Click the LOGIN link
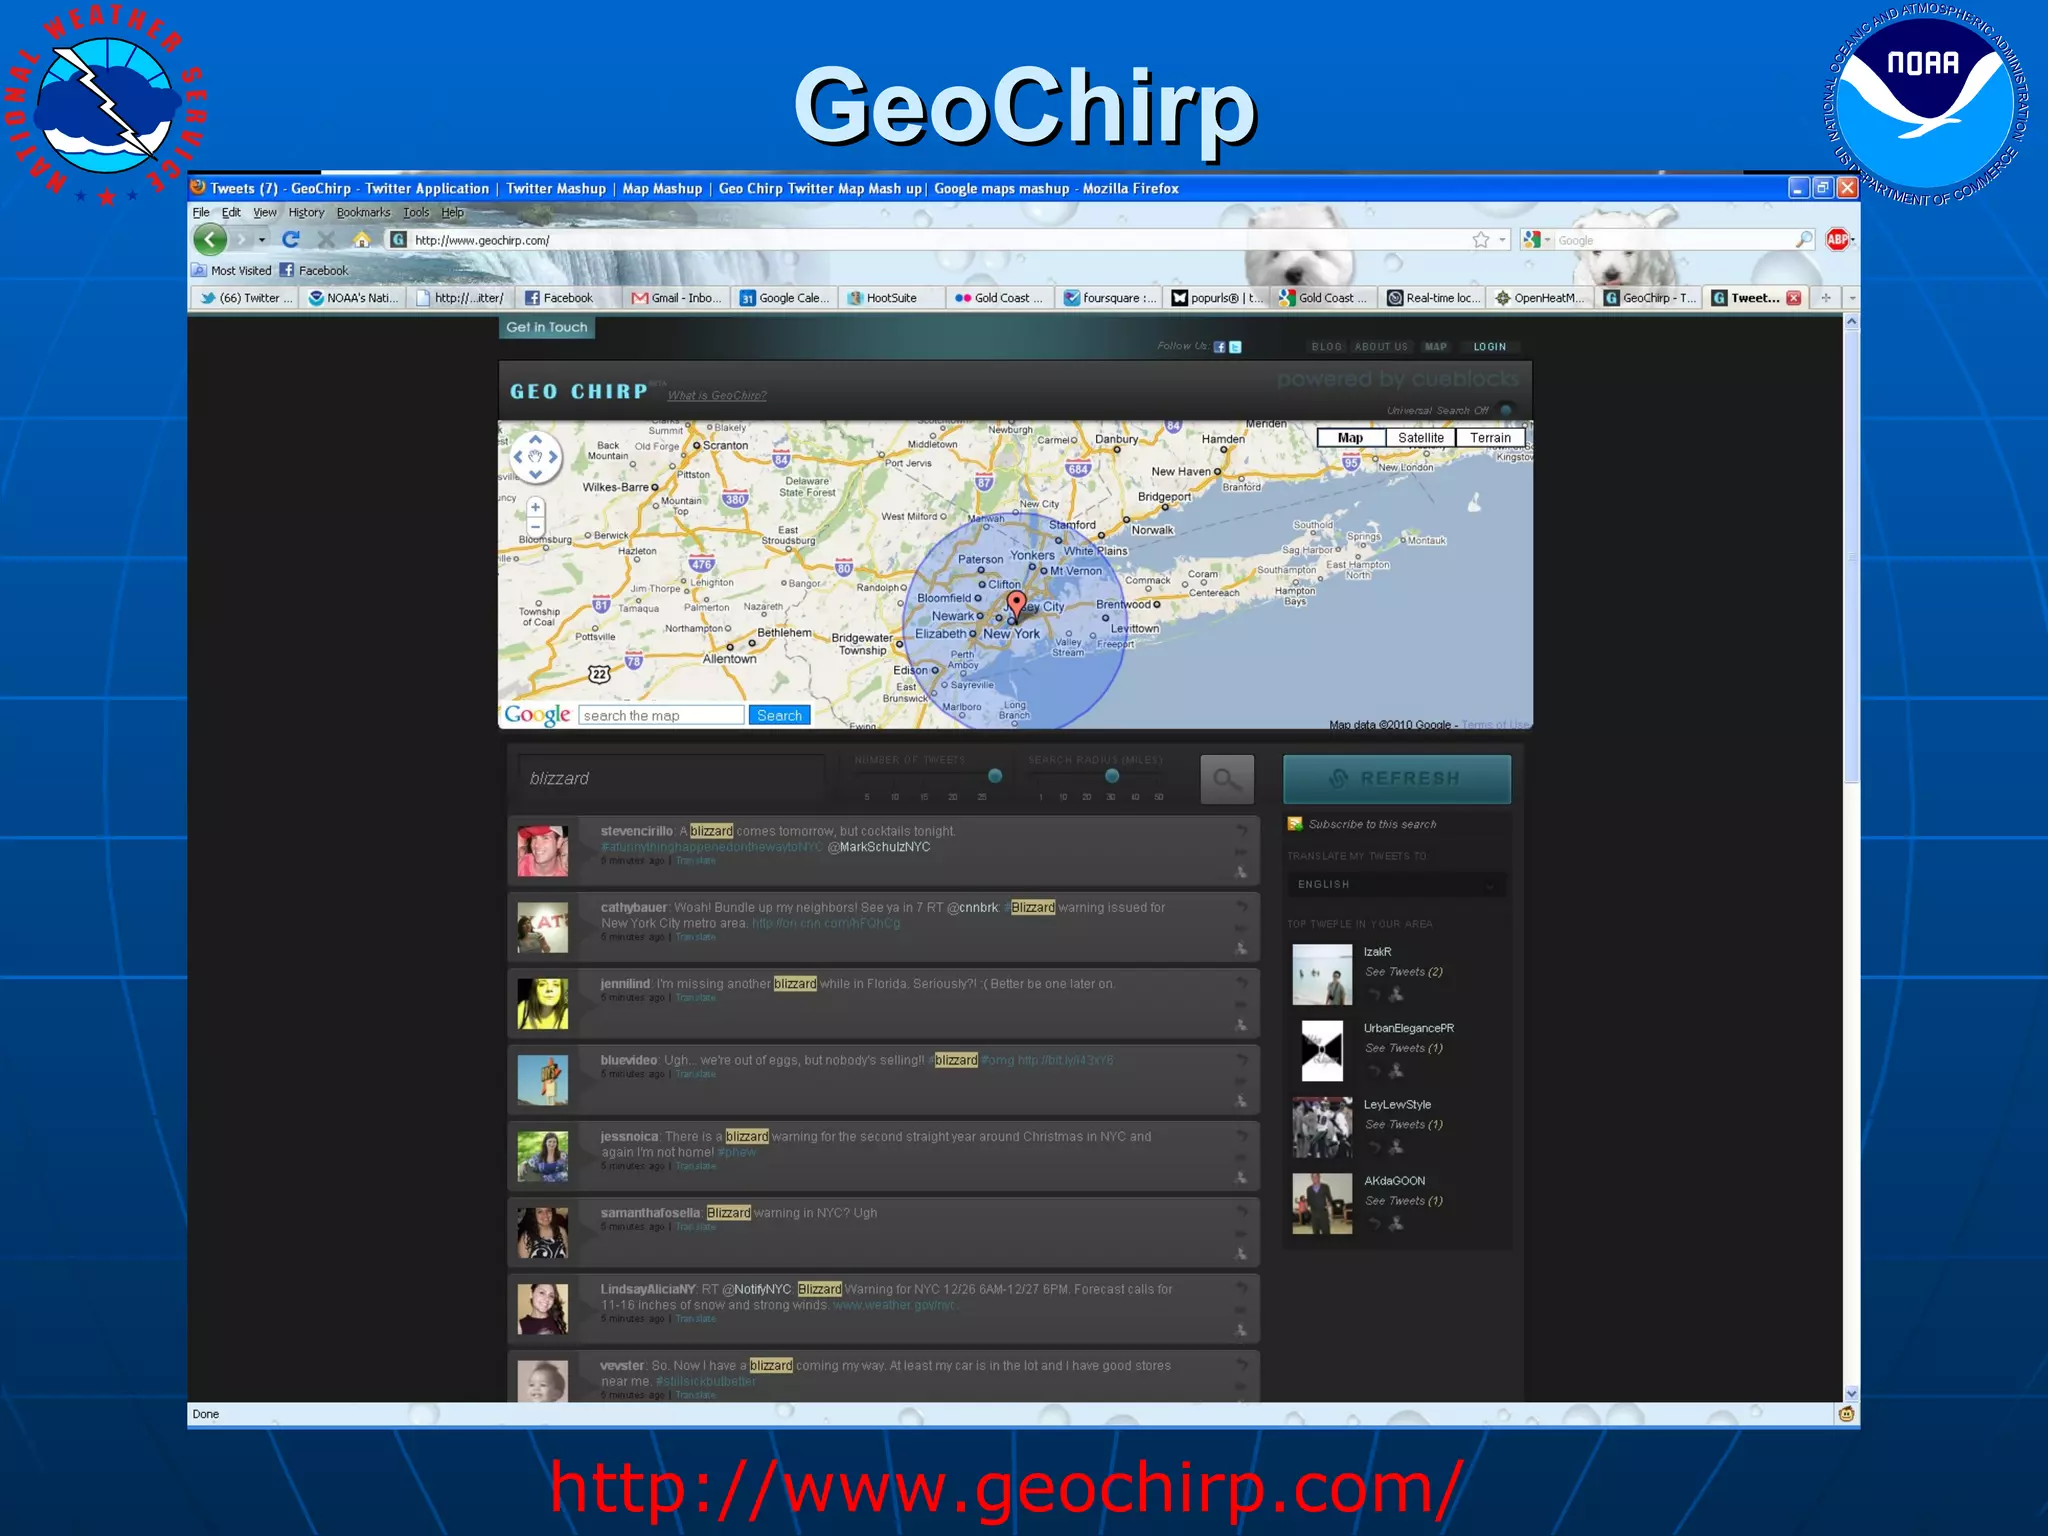This screenshot has width=2048, height=1536. [1489, 347]
